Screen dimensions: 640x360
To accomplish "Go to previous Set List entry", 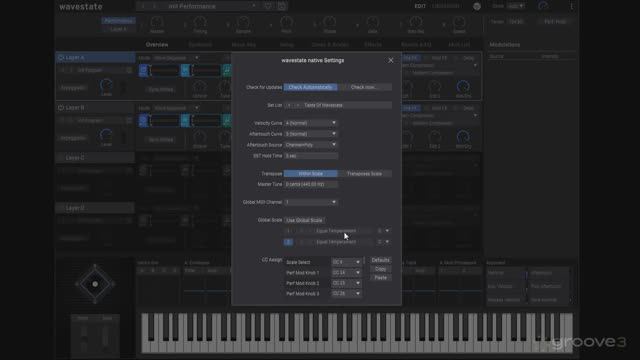I will click(289, 105).
